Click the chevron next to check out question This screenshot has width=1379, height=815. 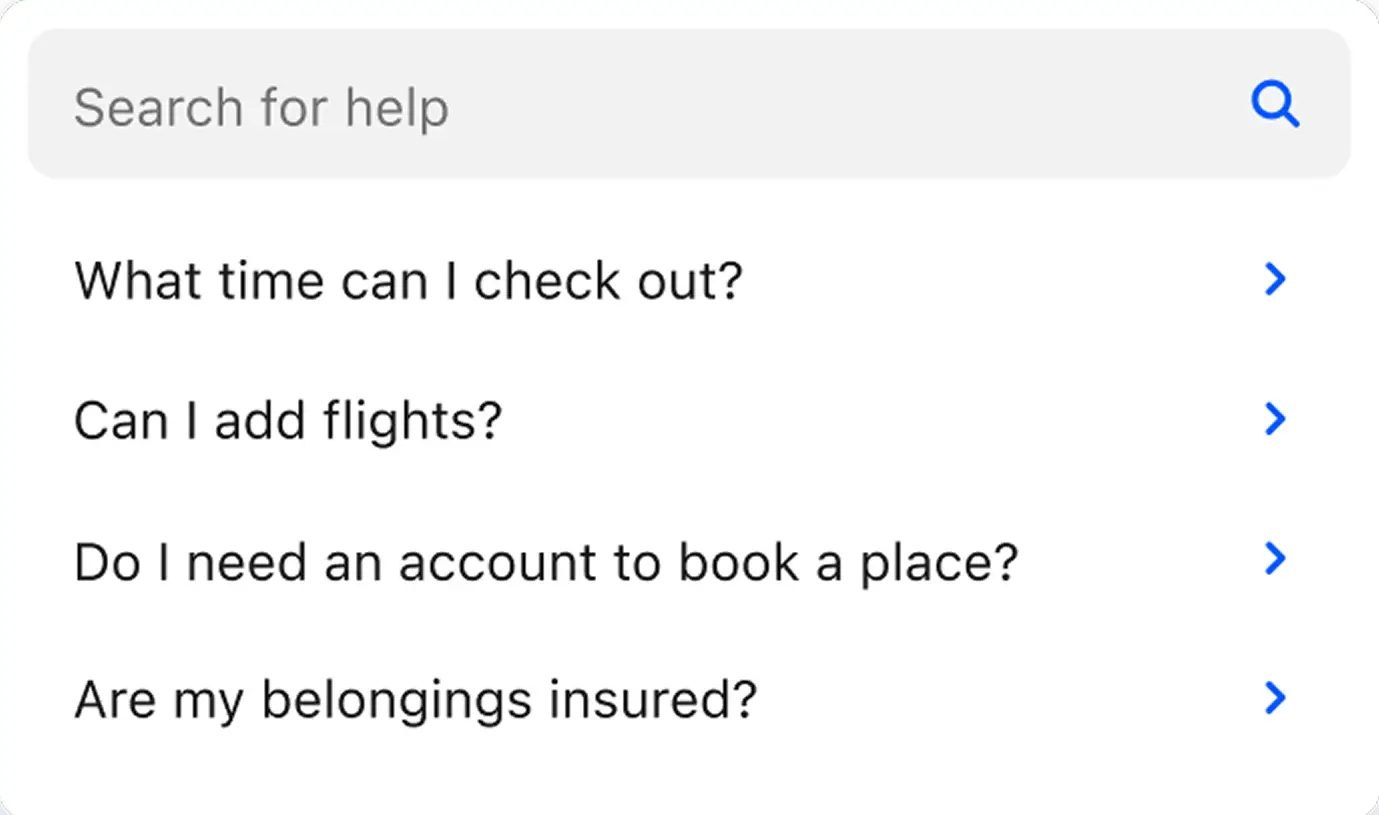click(1275, 280)
